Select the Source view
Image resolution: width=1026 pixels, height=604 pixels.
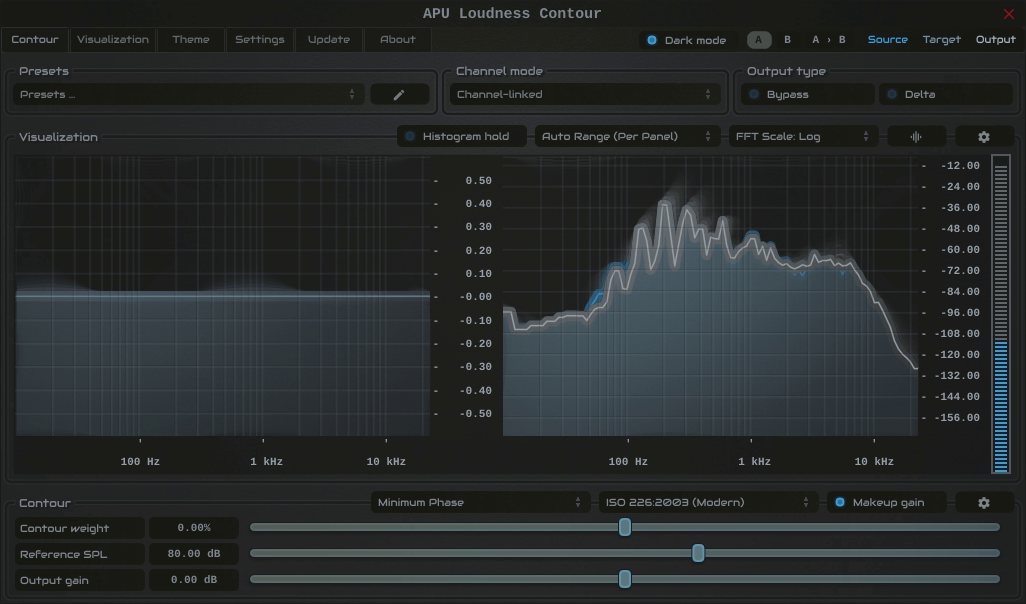pos(887,40)
